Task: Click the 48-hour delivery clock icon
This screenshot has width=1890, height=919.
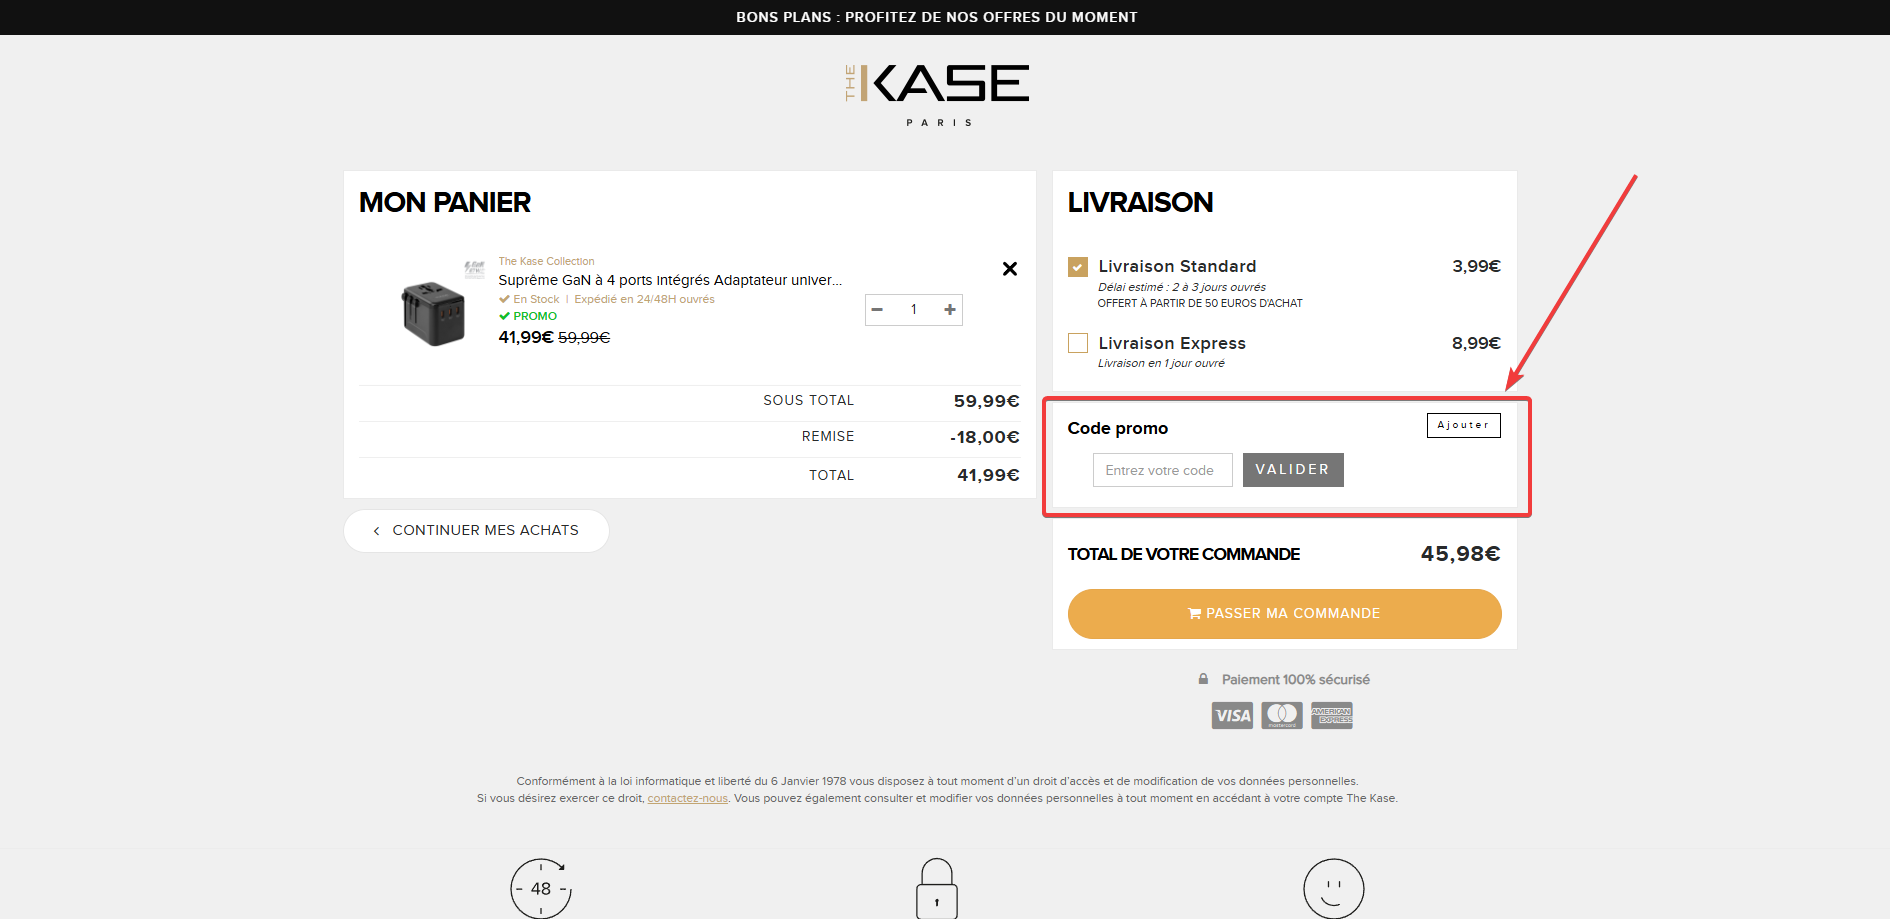Action: click(541, 888)
